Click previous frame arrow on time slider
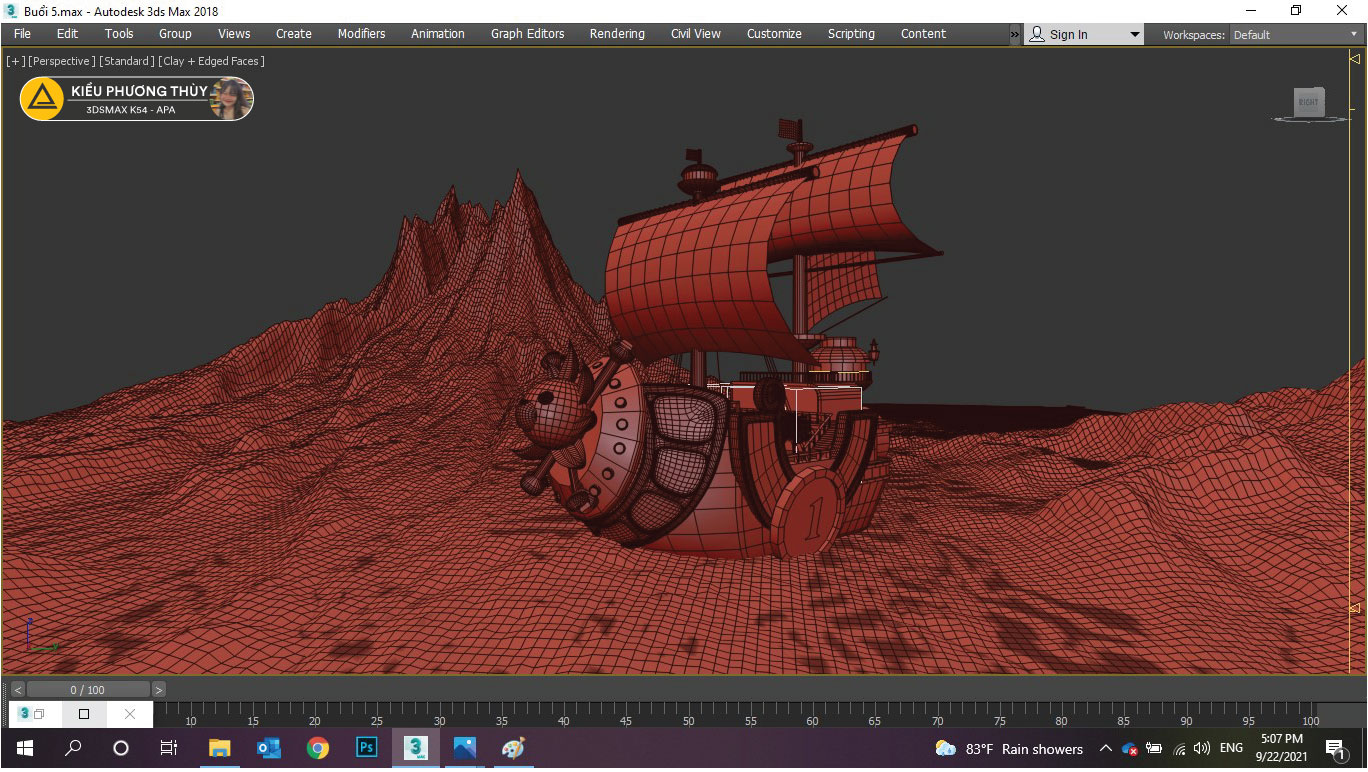Image resolution: width=1368 pixels, height=772 pixels. [17, 690]
